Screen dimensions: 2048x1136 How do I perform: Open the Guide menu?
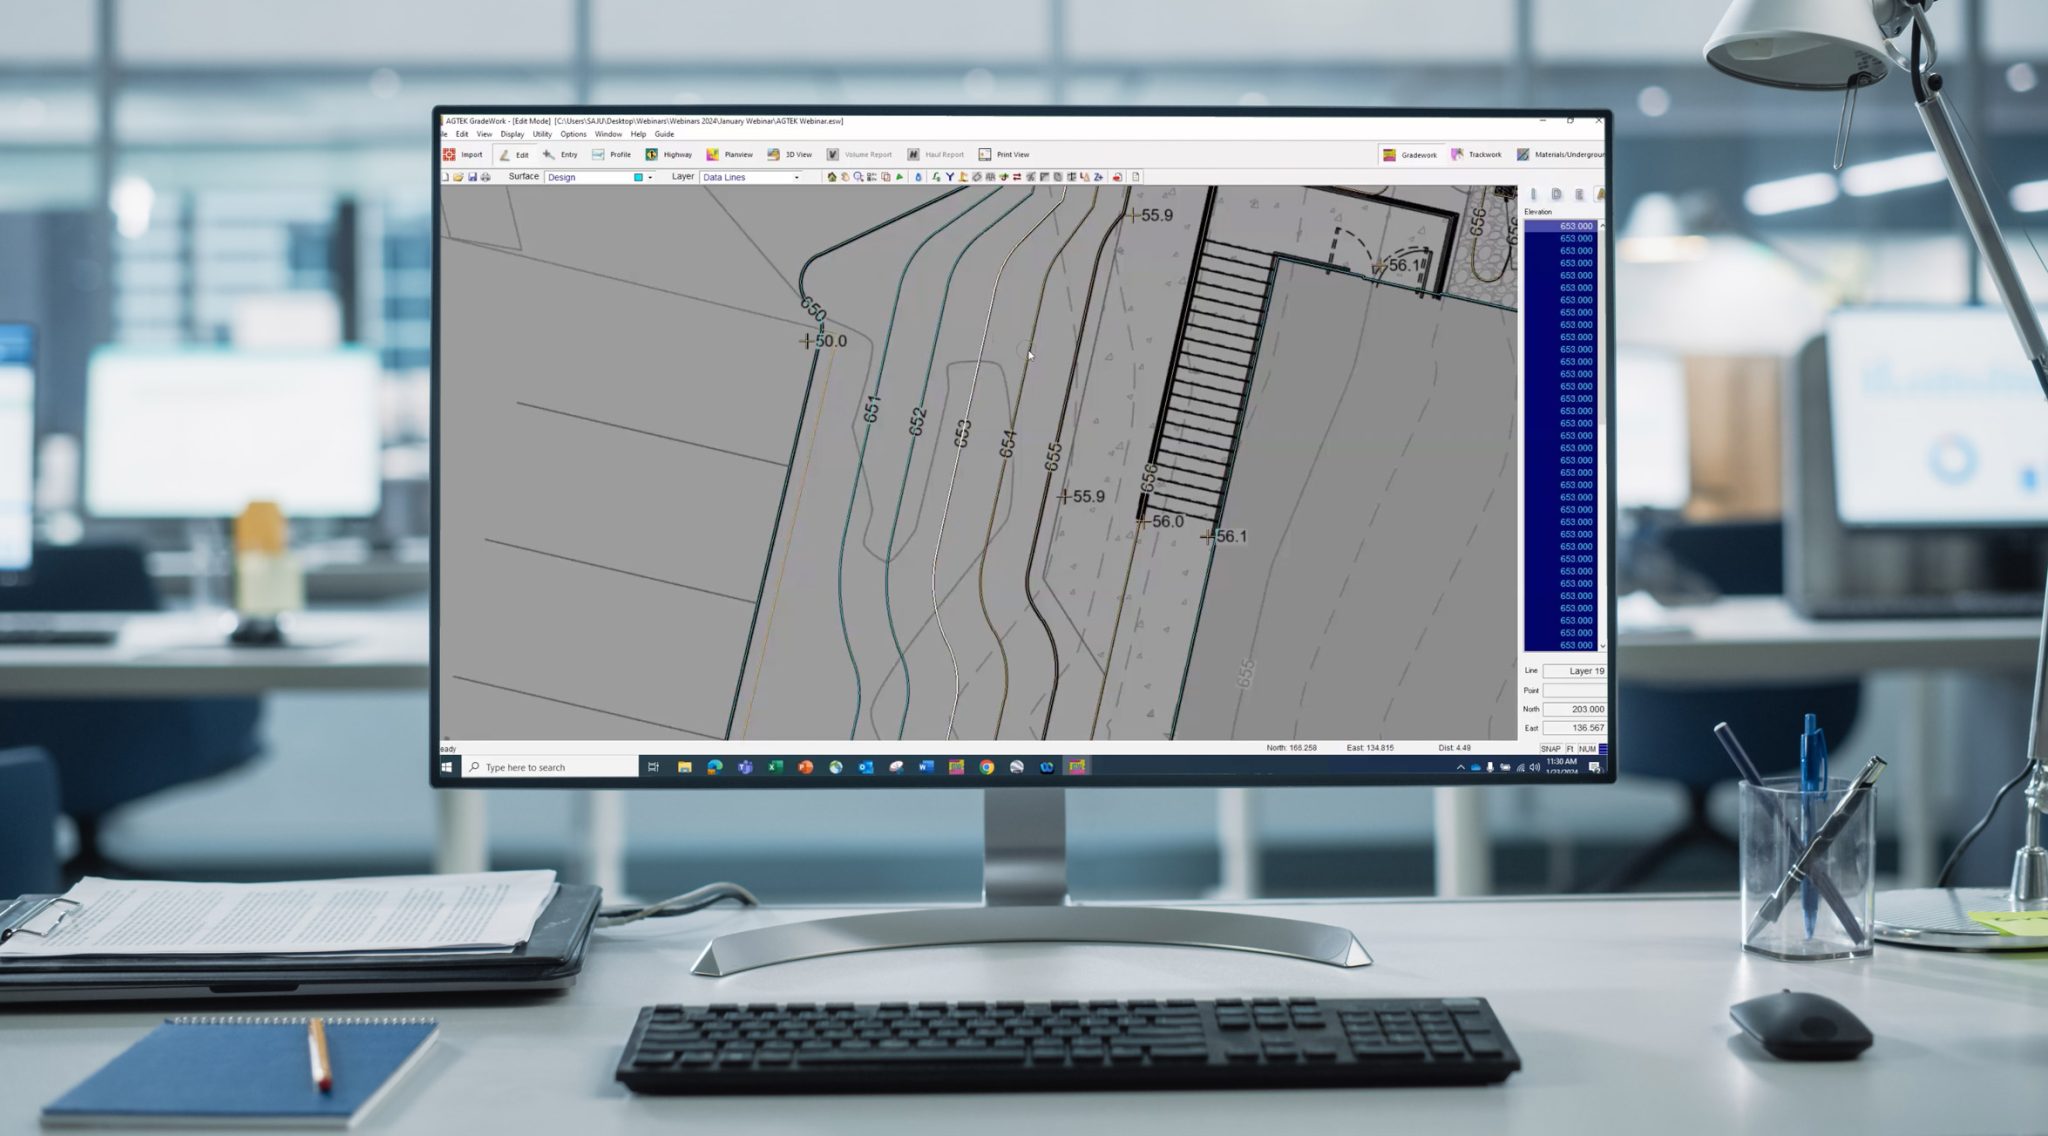point(664,134)
